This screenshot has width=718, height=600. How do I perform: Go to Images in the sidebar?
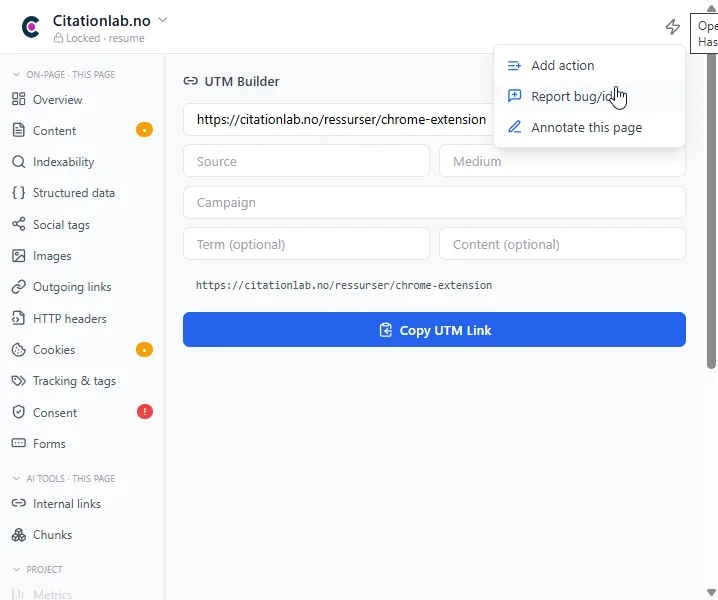[82, 256]
